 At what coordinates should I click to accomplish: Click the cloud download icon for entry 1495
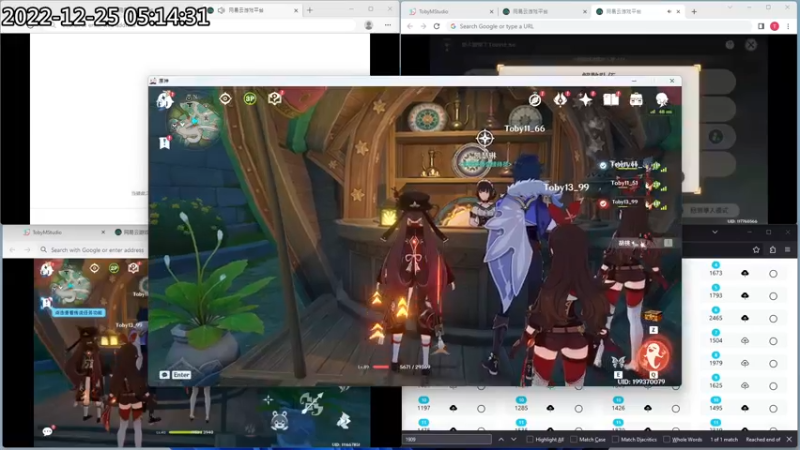(745, 408)
